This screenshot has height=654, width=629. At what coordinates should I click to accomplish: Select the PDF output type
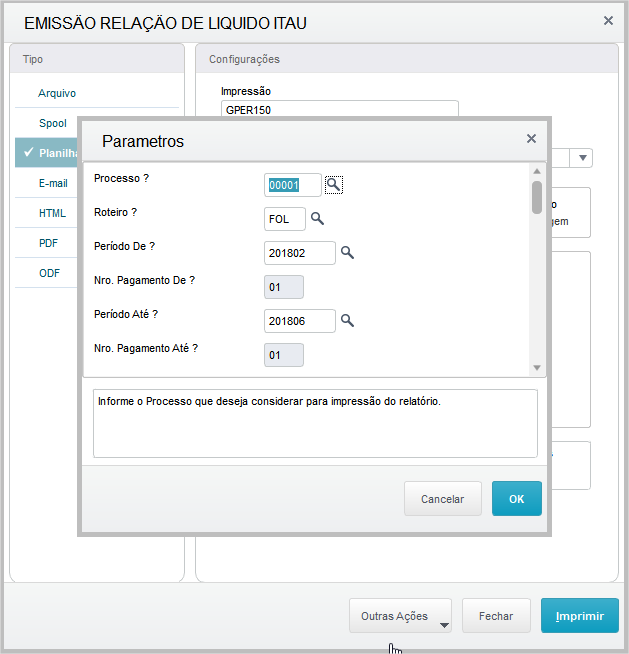pyautogui.click(x=48, y=243)
